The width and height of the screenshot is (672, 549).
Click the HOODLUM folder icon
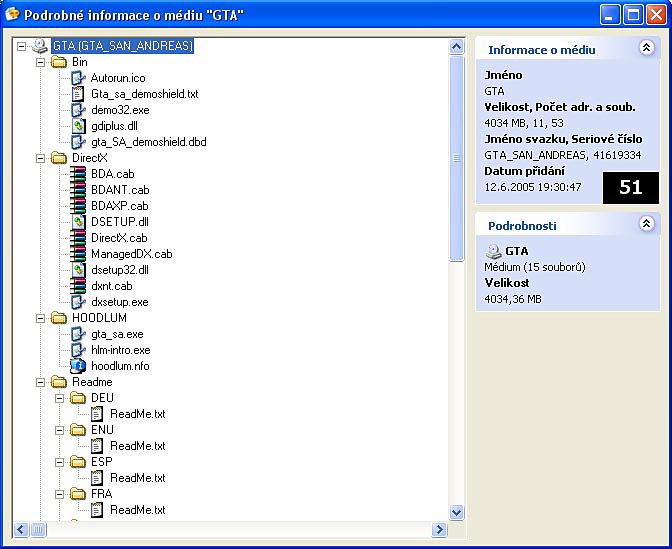[x=59, y=318]
